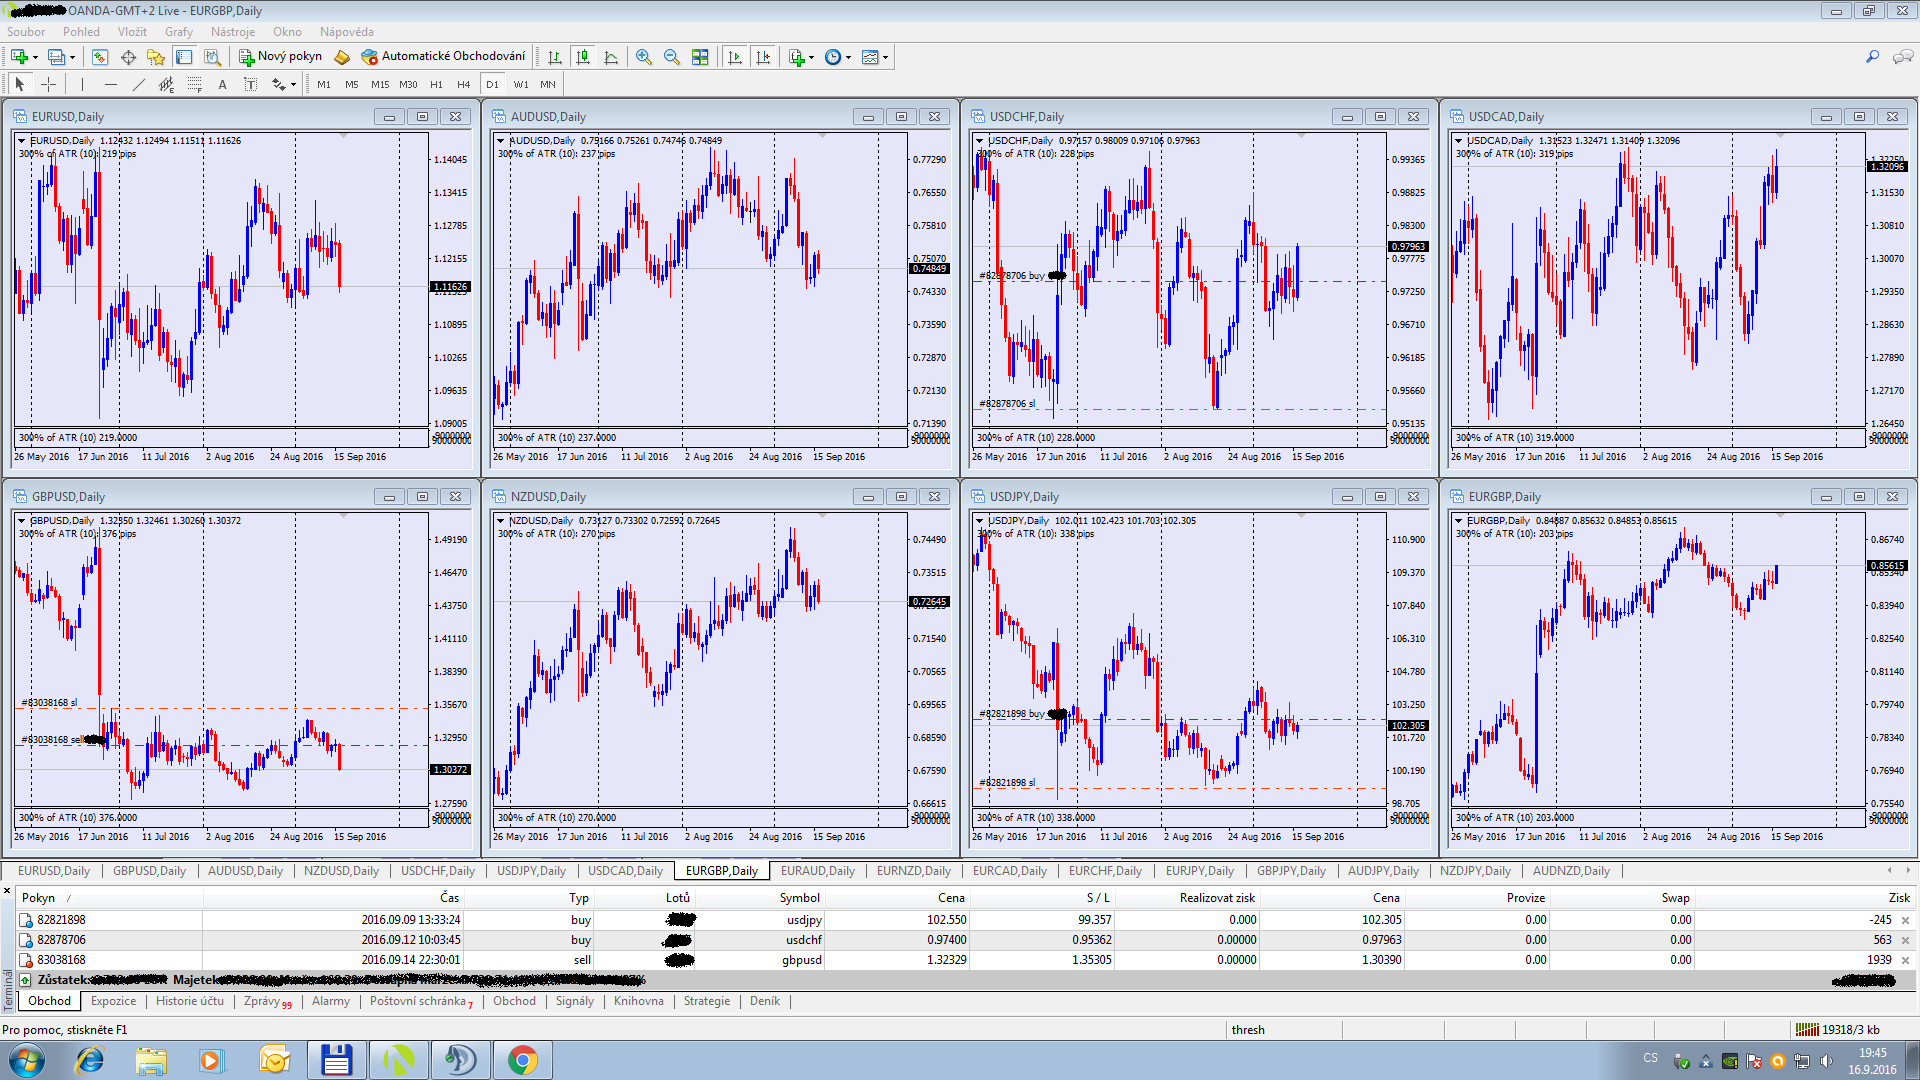Expand the Indicators list dropdown arrow
The width and height of the screenshot is (1920, 1080).
(811, 57)
